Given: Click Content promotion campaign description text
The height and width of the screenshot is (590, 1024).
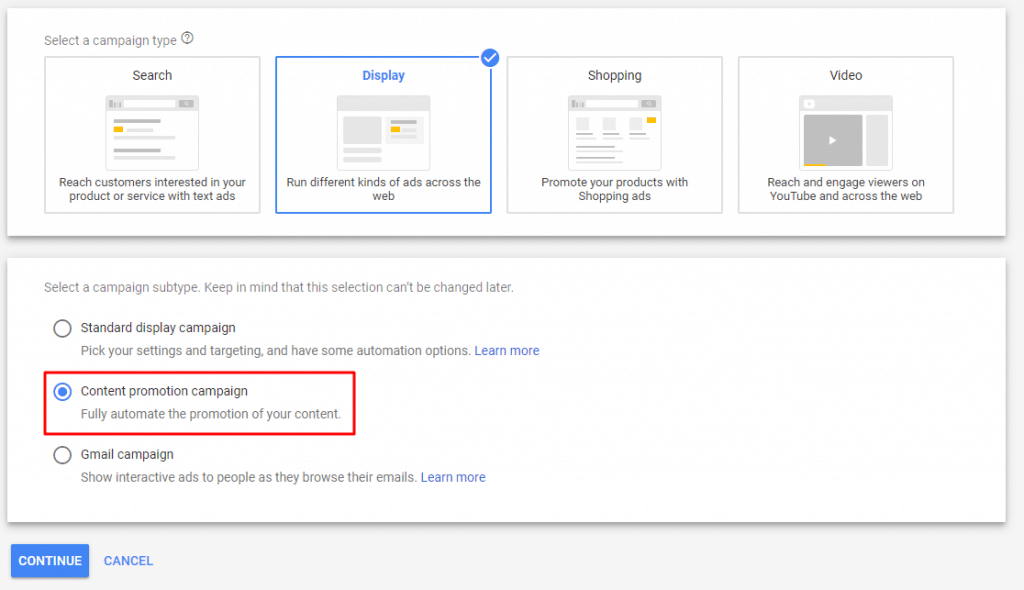Looking at the screenshot, I should point(210,414).
